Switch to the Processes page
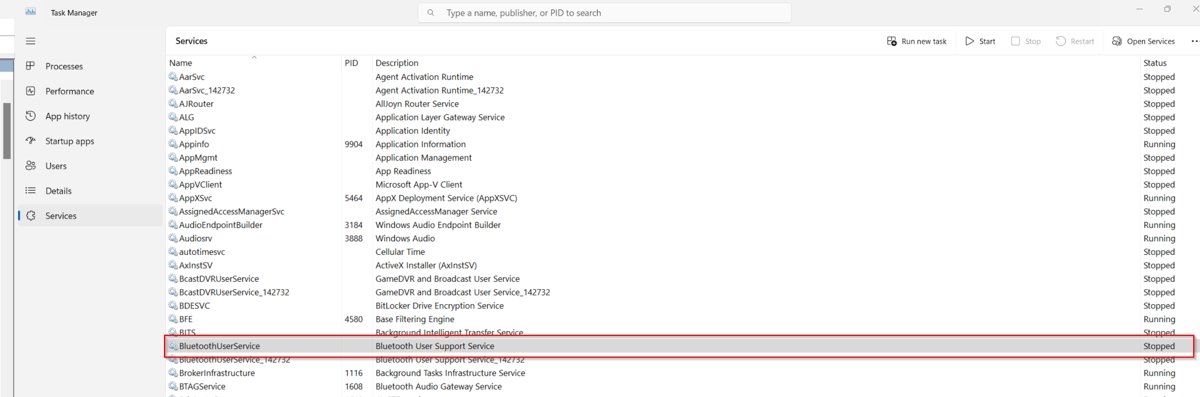Image resolution: width=1200 pixels, height=397 pixels. pos(90,66)
